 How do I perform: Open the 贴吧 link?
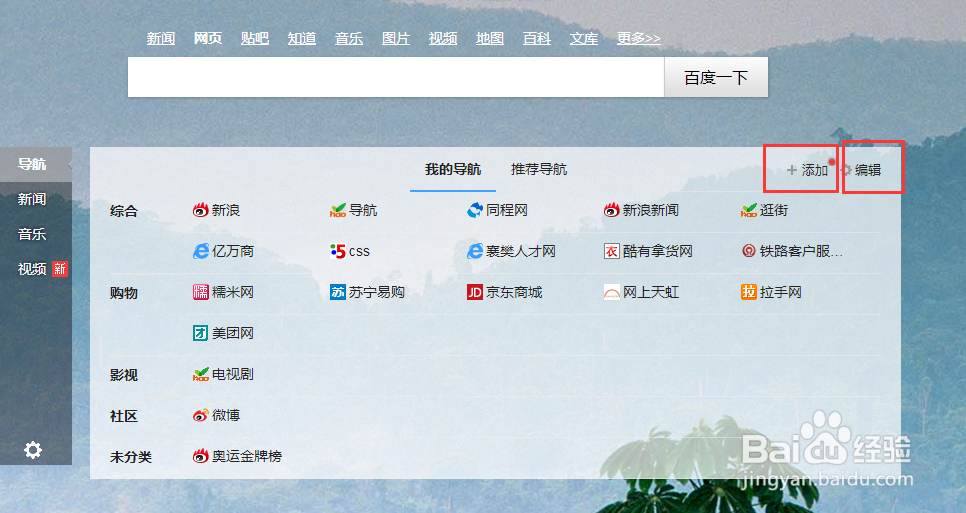[x=255, y=38]
